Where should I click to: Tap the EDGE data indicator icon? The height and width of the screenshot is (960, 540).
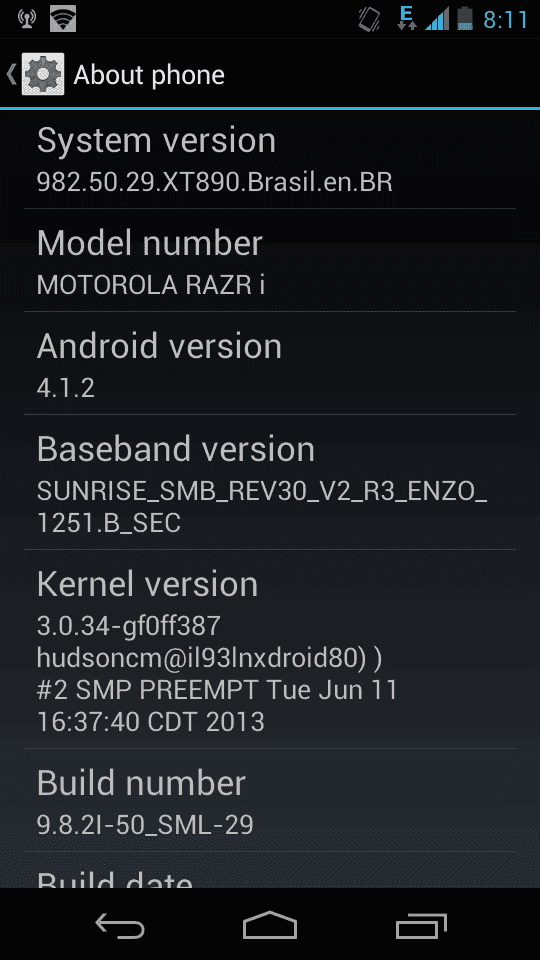407,18
